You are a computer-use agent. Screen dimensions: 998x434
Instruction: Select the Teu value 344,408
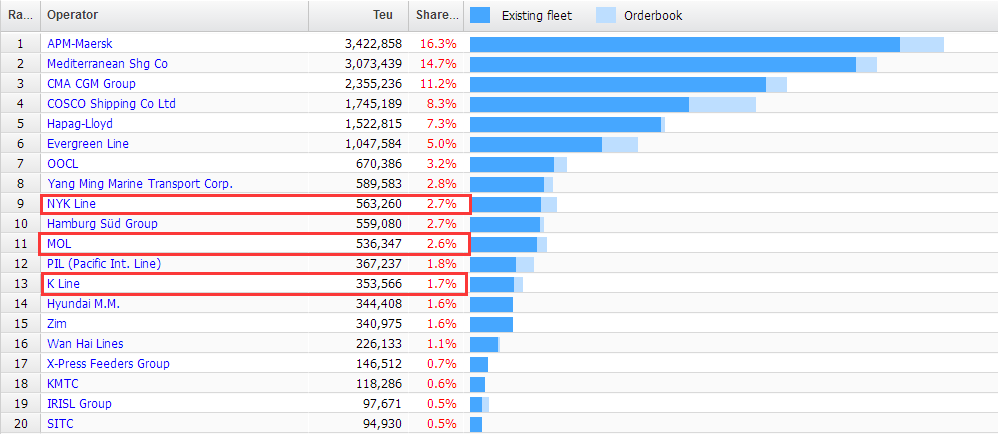(379, 304)
